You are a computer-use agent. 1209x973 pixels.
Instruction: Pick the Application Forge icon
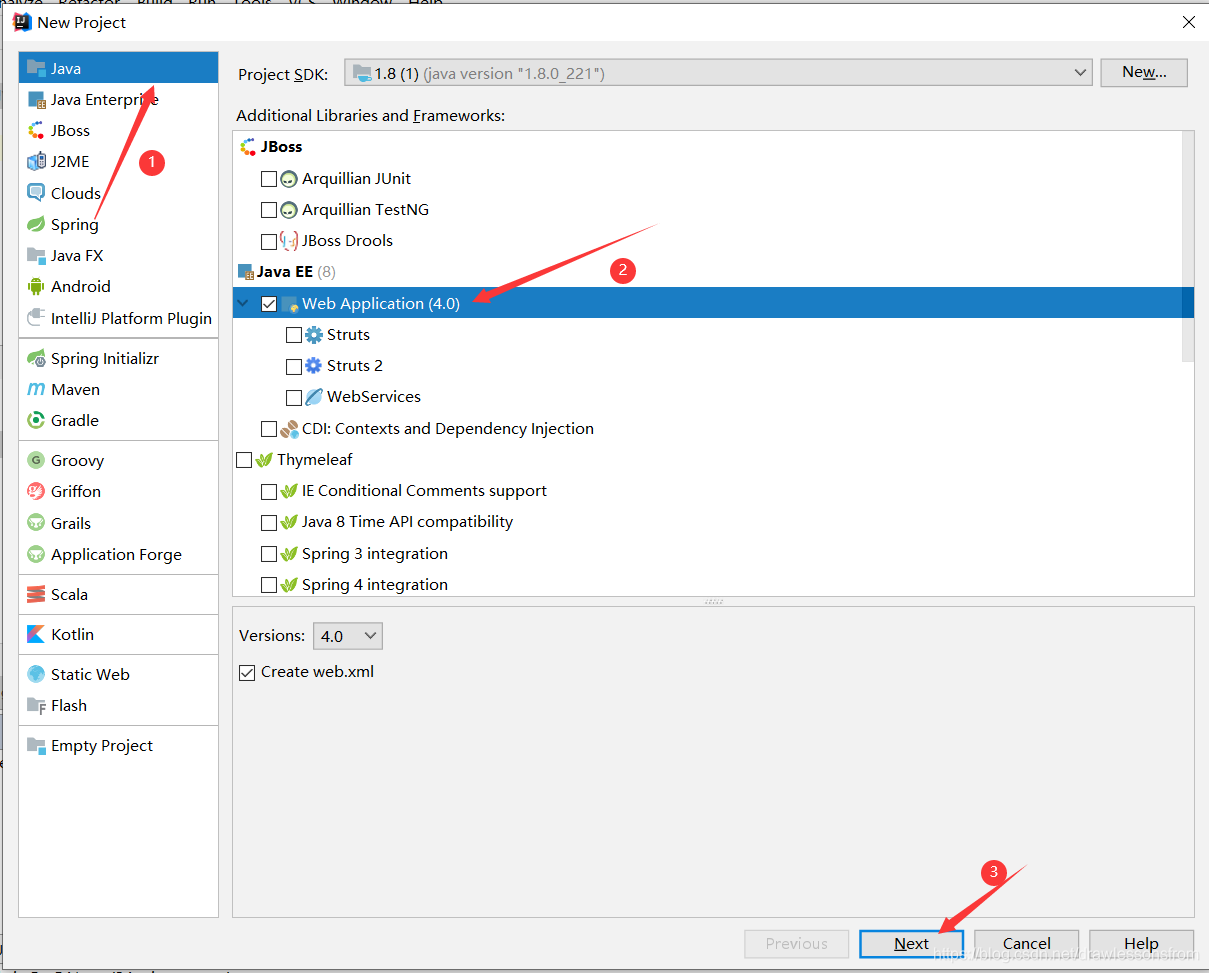coord(36,554)
